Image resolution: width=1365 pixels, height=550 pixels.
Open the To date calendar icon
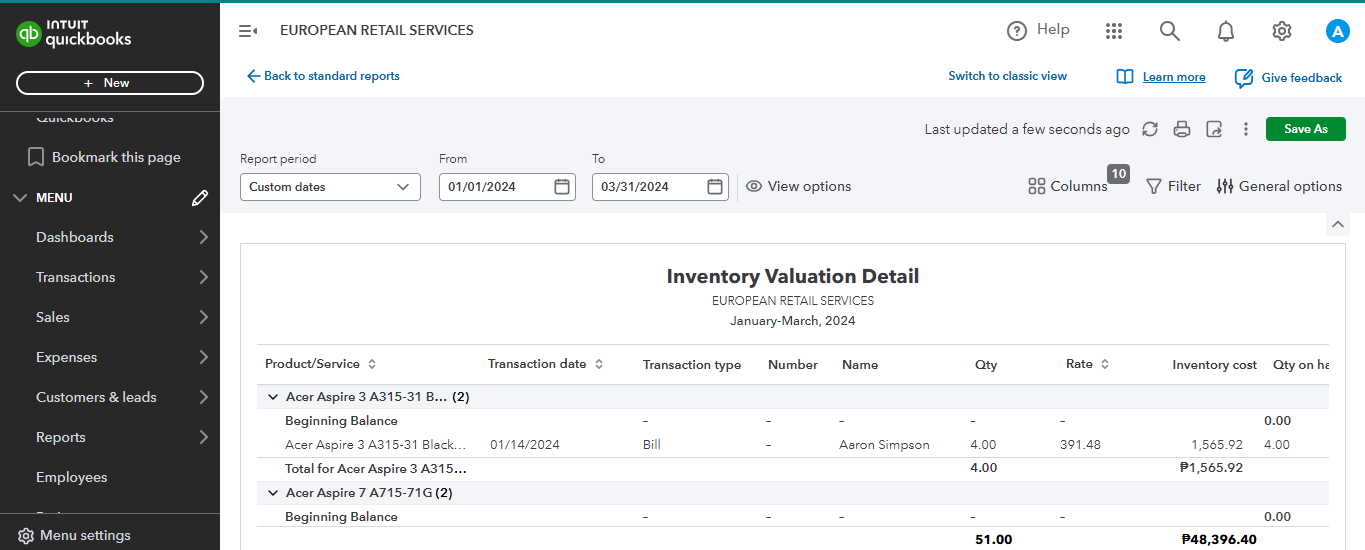coord(715,186)
